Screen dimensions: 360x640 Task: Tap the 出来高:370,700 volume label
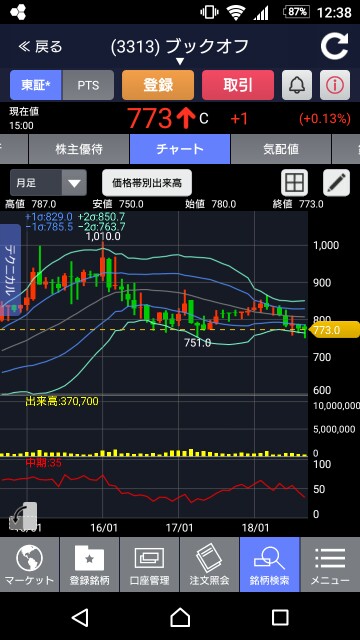(x=62, y=402)
